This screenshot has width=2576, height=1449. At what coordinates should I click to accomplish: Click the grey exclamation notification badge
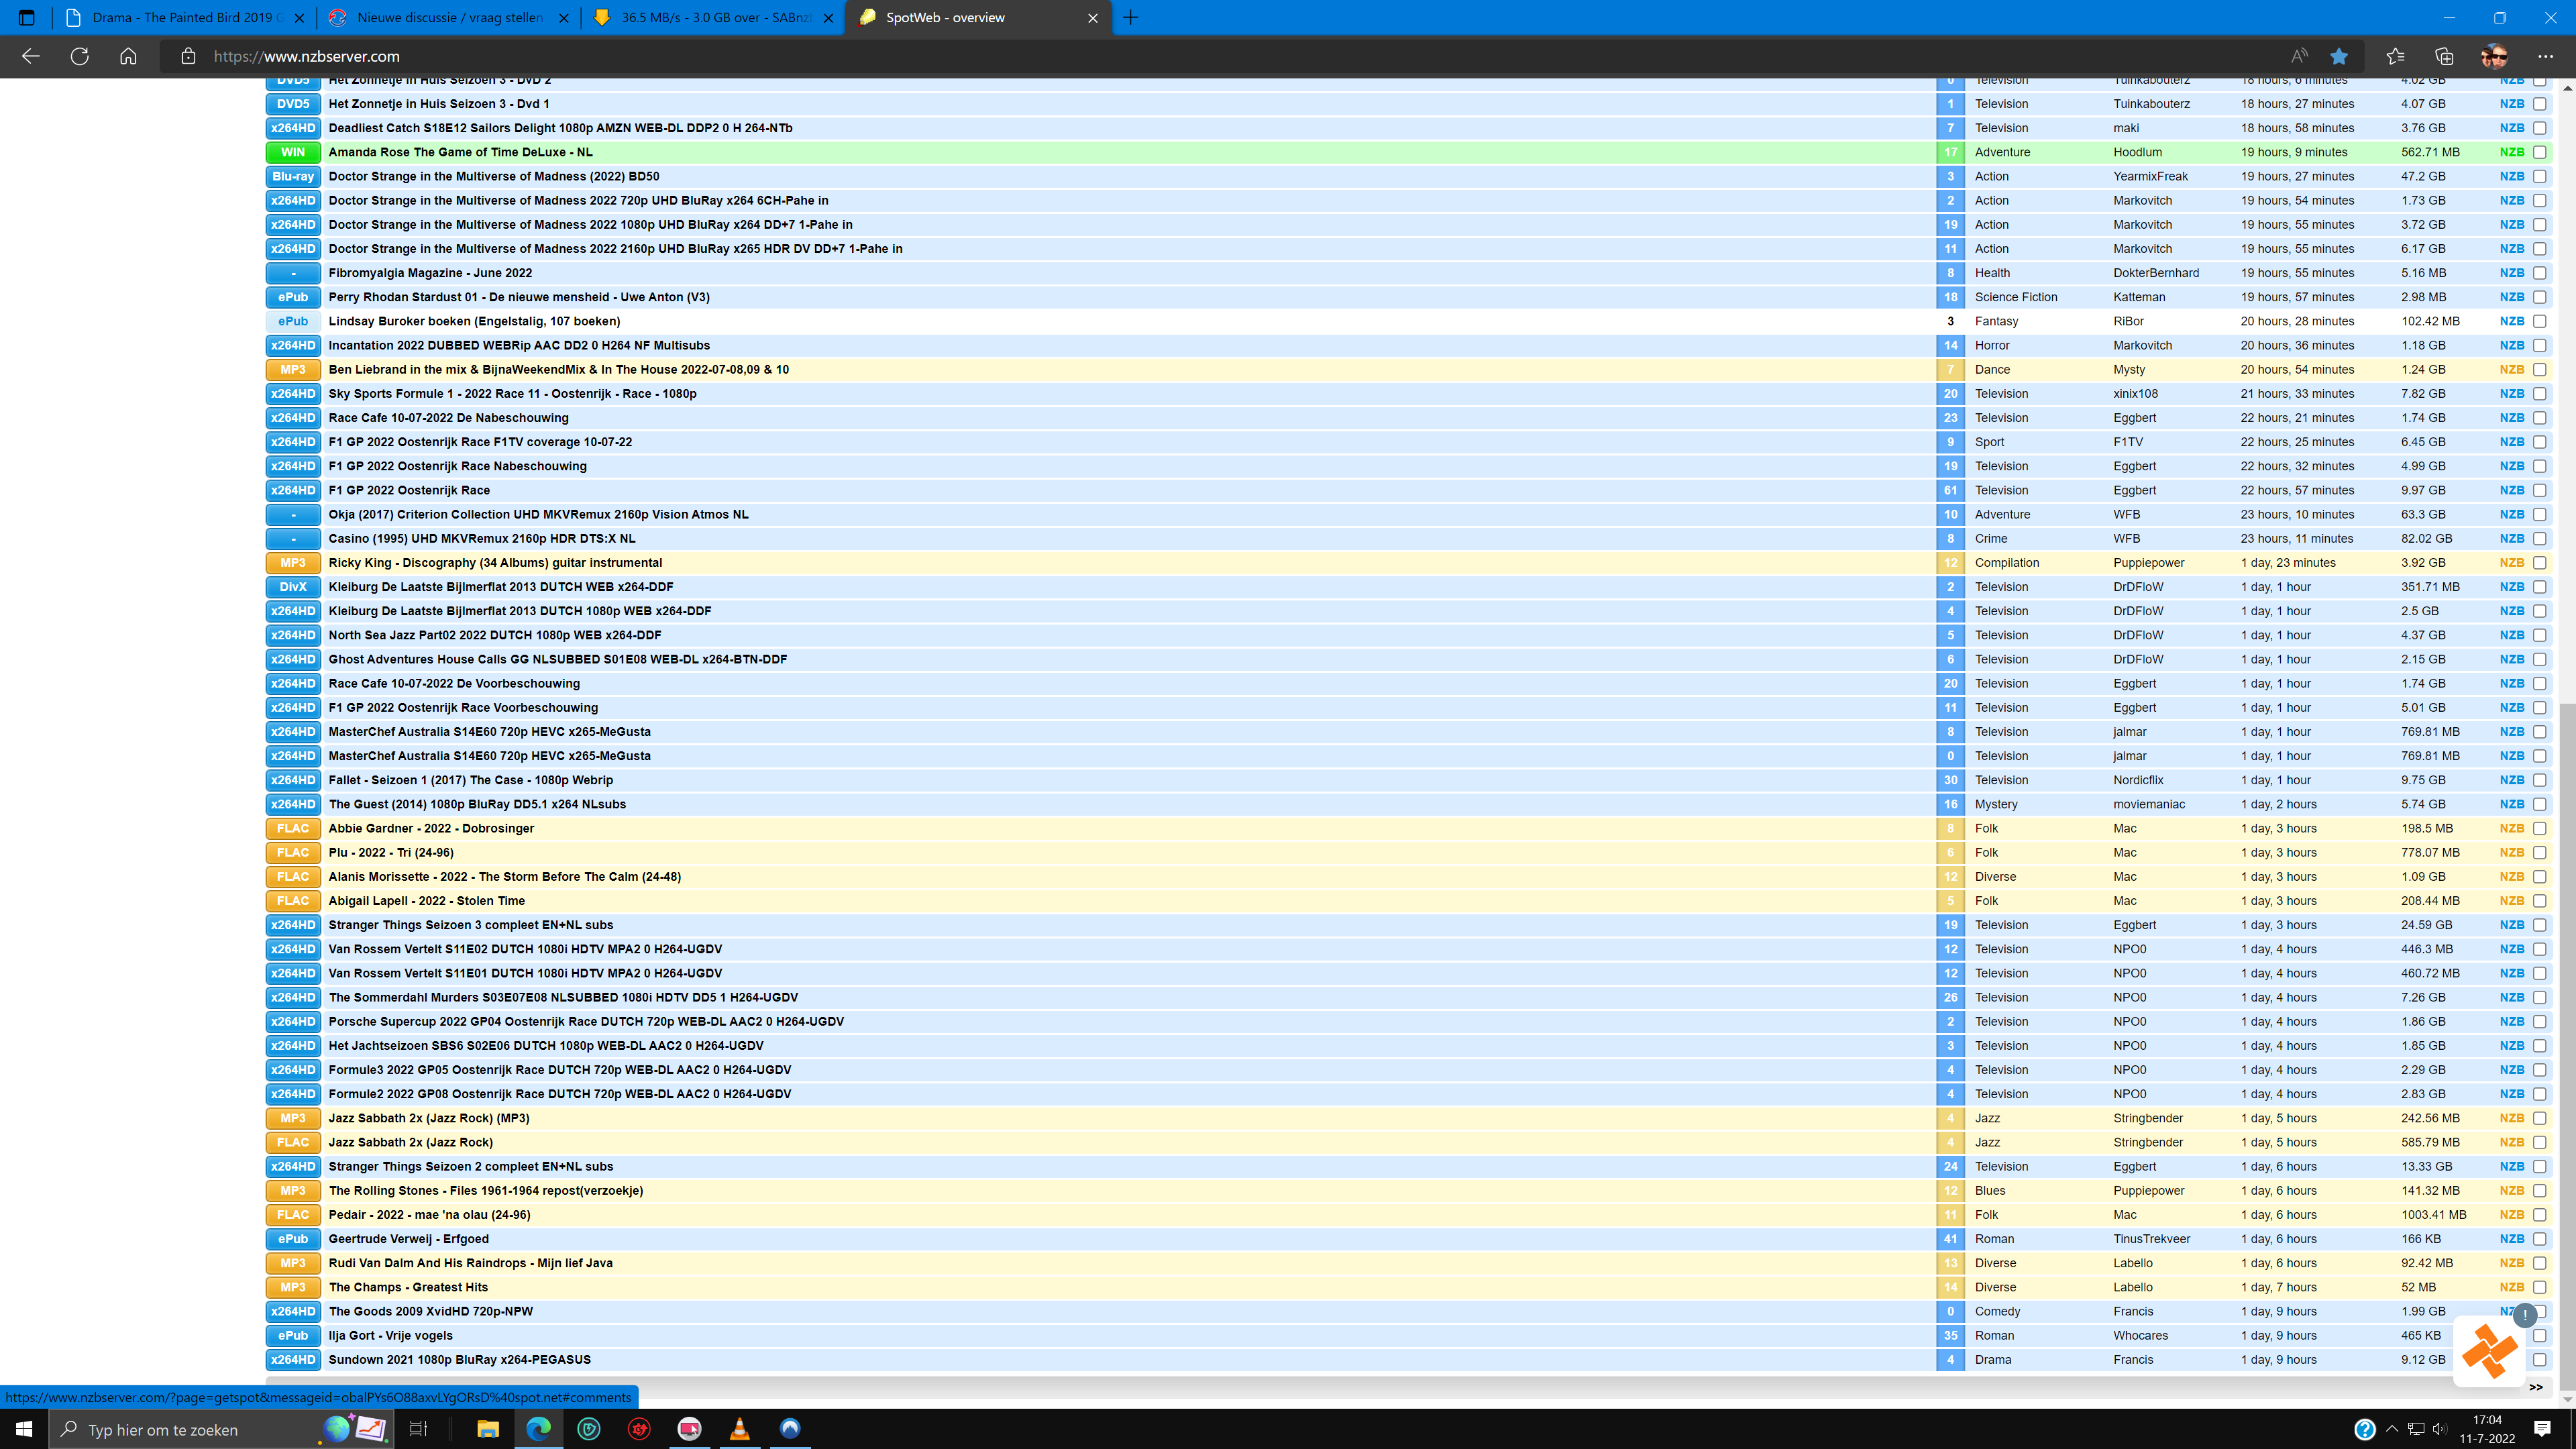click(x=2525, y=1316)
